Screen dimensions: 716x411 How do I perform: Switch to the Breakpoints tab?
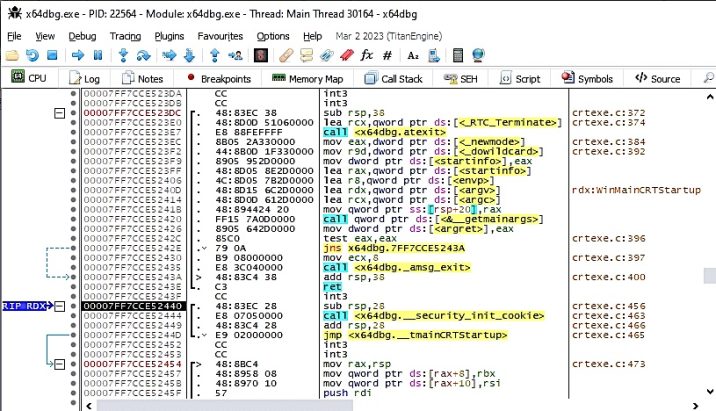point(218,78)
